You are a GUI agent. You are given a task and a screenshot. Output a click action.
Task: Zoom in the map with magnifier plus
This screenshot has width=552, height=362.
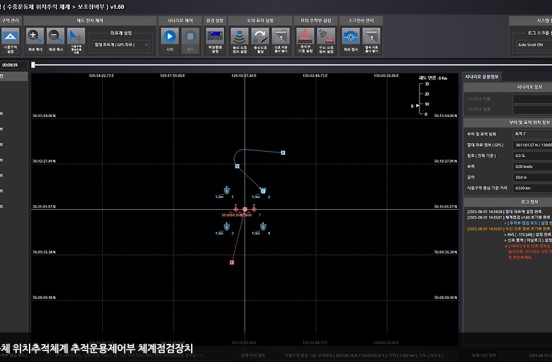35,36
